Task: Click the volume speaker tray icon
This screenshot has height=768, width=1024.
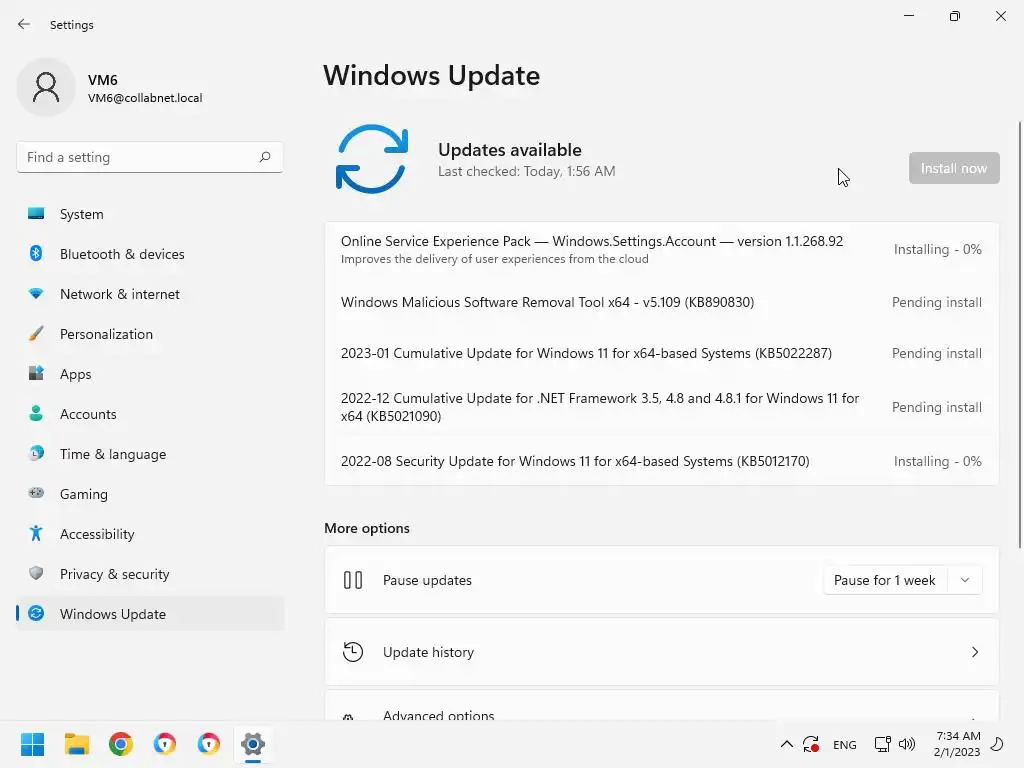Action: [x=906, y=744]
